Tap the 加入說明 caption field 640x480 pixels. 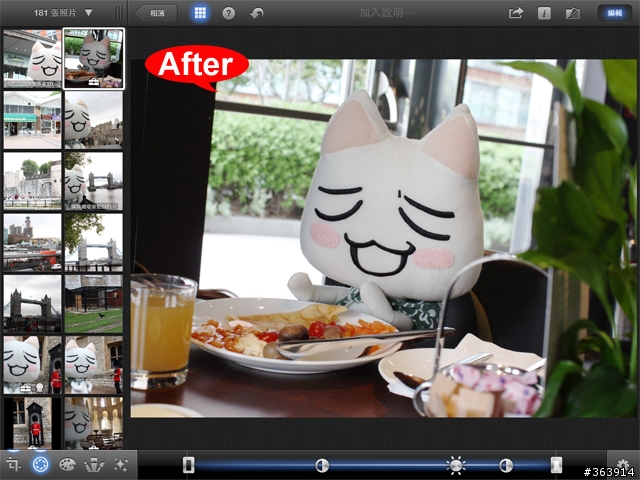pos(387,13)
